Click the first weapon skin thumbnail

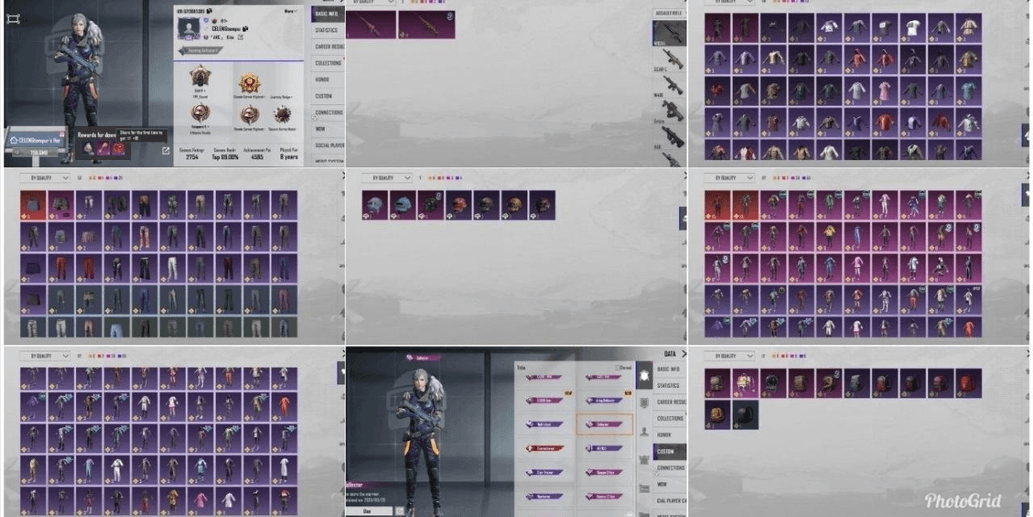coord(371,24)
